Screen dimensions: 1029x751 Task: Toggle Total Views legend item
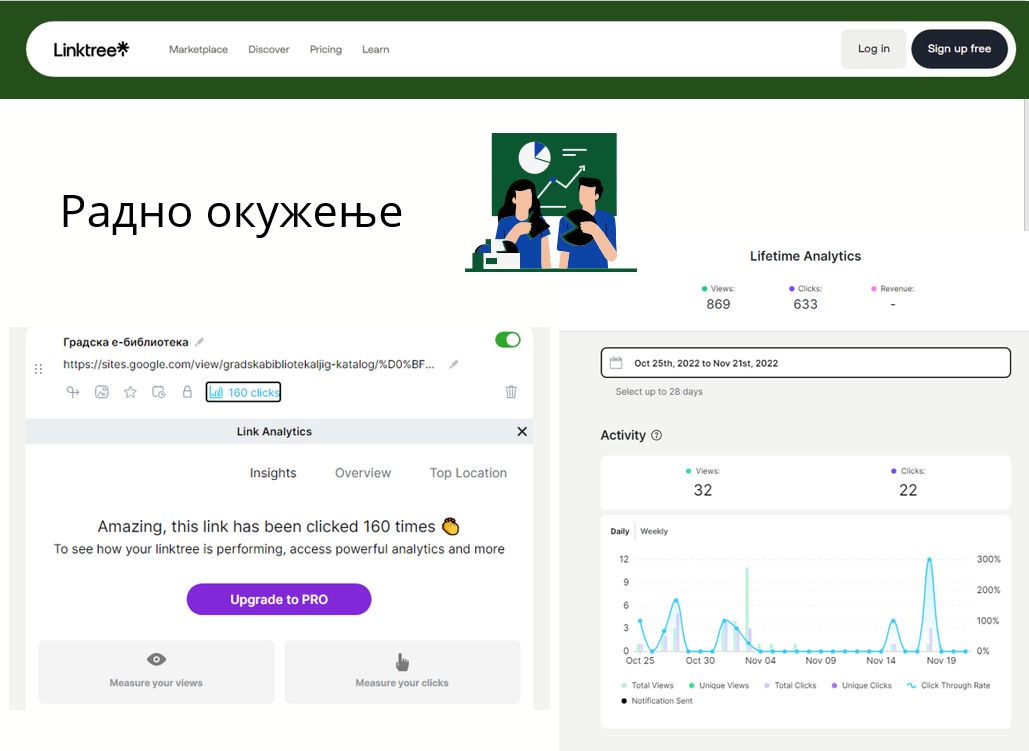[x=647, y=685]
